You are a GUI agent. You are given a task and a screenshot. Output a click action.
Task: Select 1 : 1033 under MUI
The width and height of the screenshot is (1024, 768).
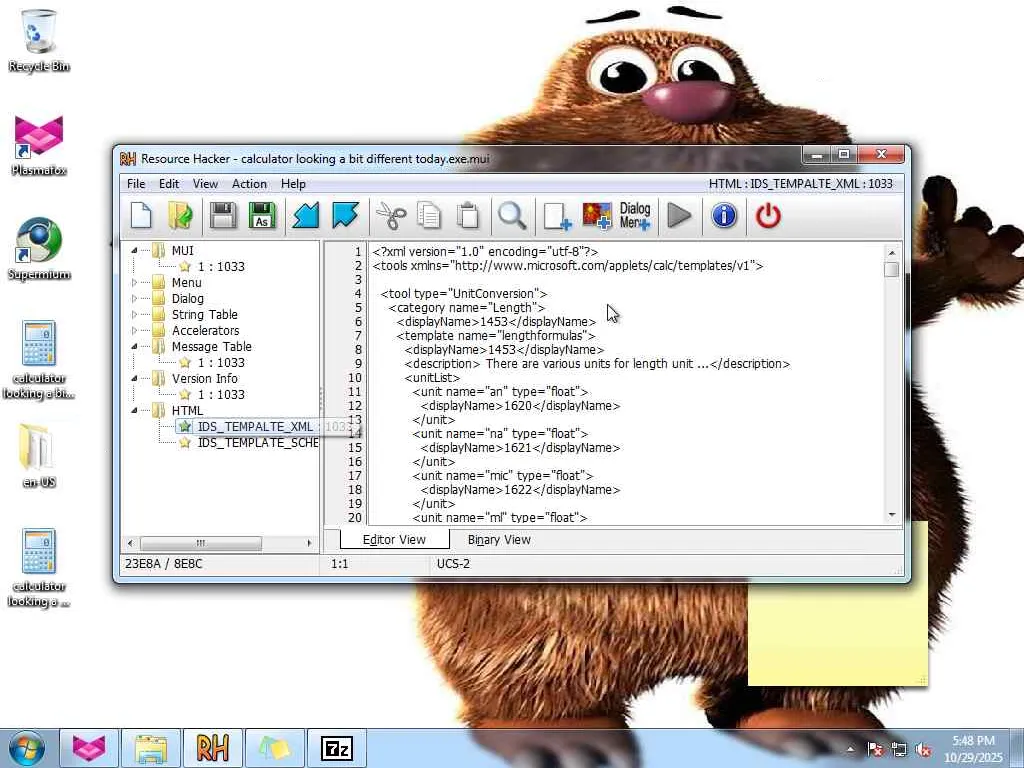coord(221,266)
